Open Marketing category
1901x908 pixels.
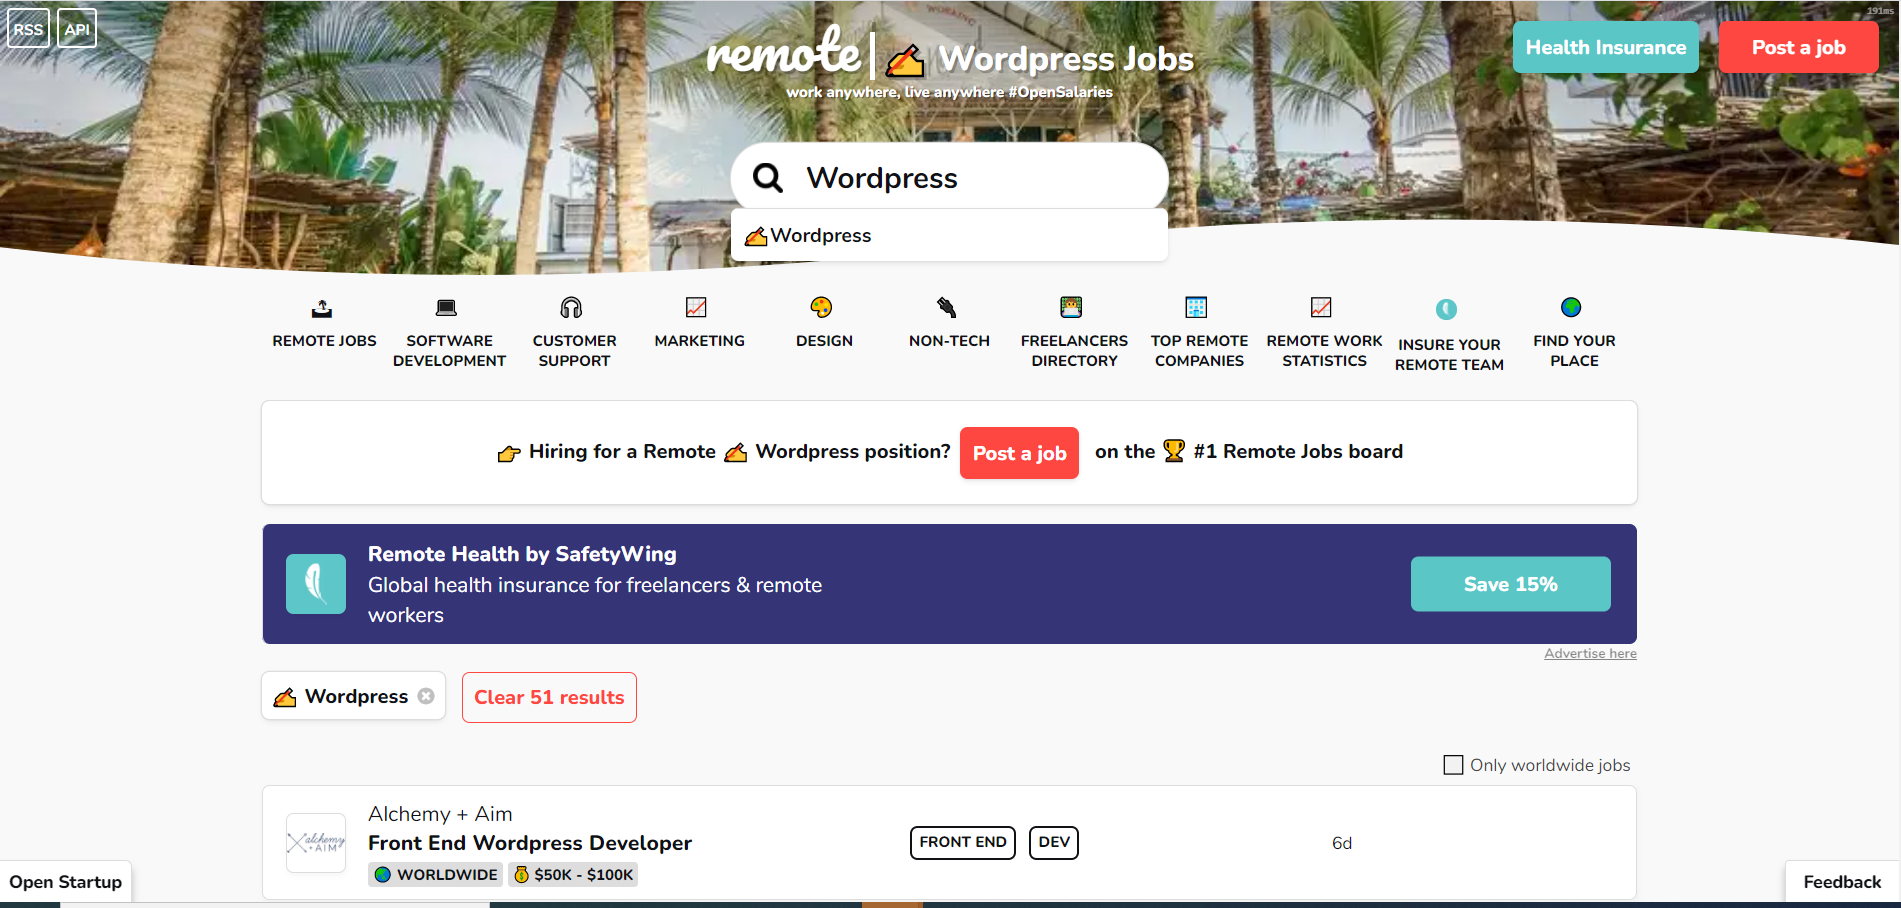tap(699, 341)
